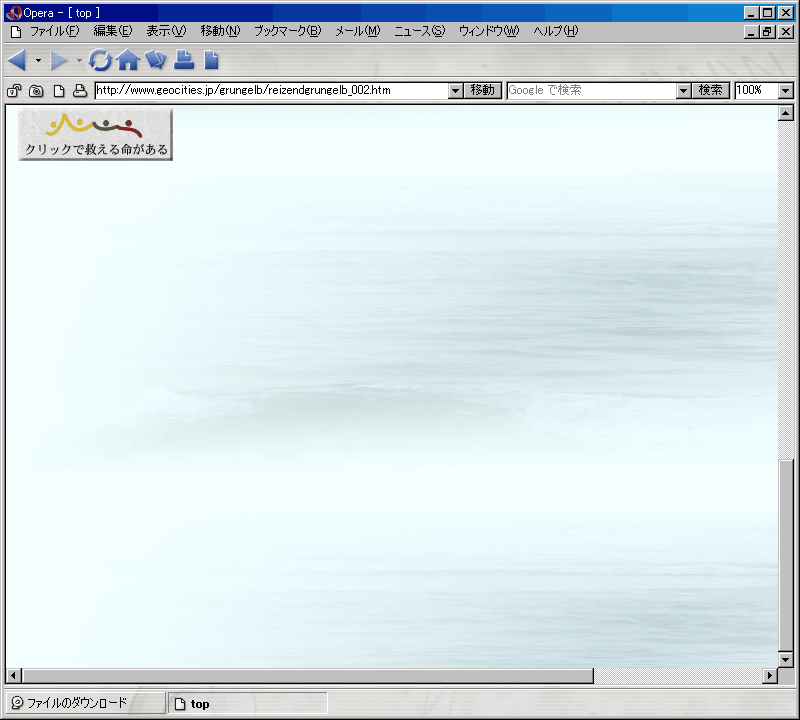Expand the search engine dropdown
Screen dimensions: 800x720
point(684,91)
